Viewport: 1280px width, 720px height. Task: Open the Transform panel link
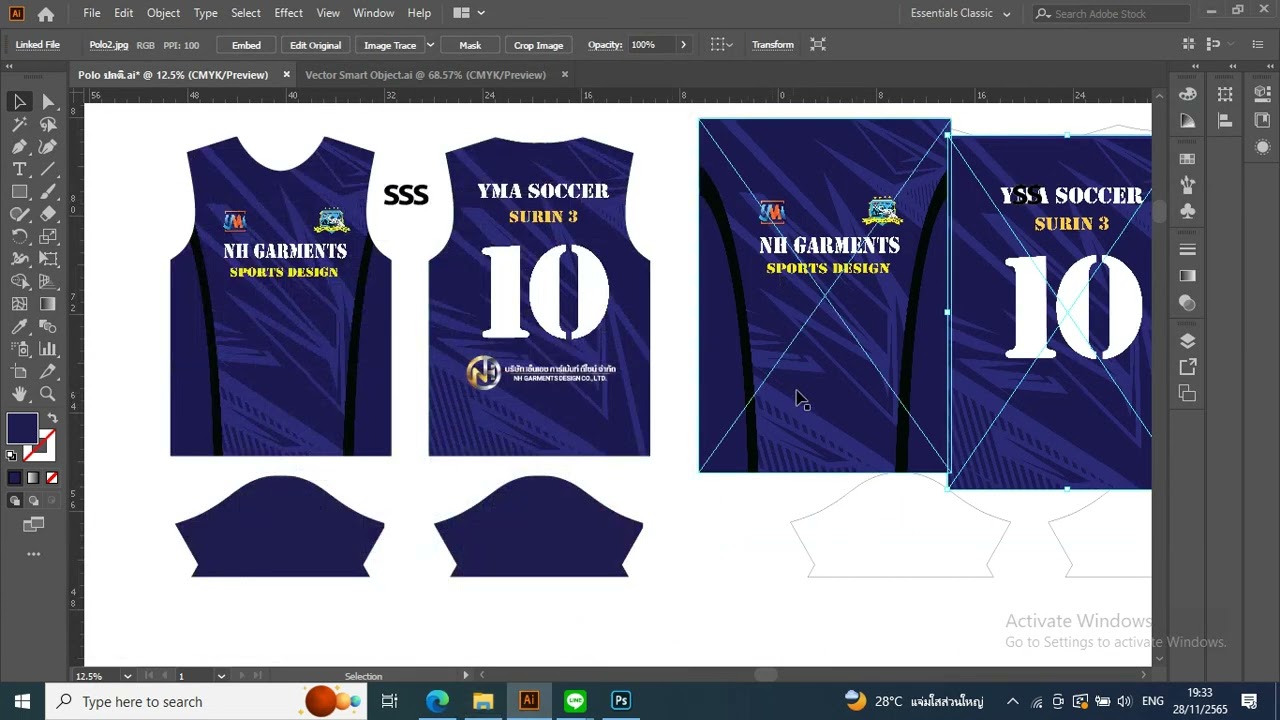tap(773, 45)
